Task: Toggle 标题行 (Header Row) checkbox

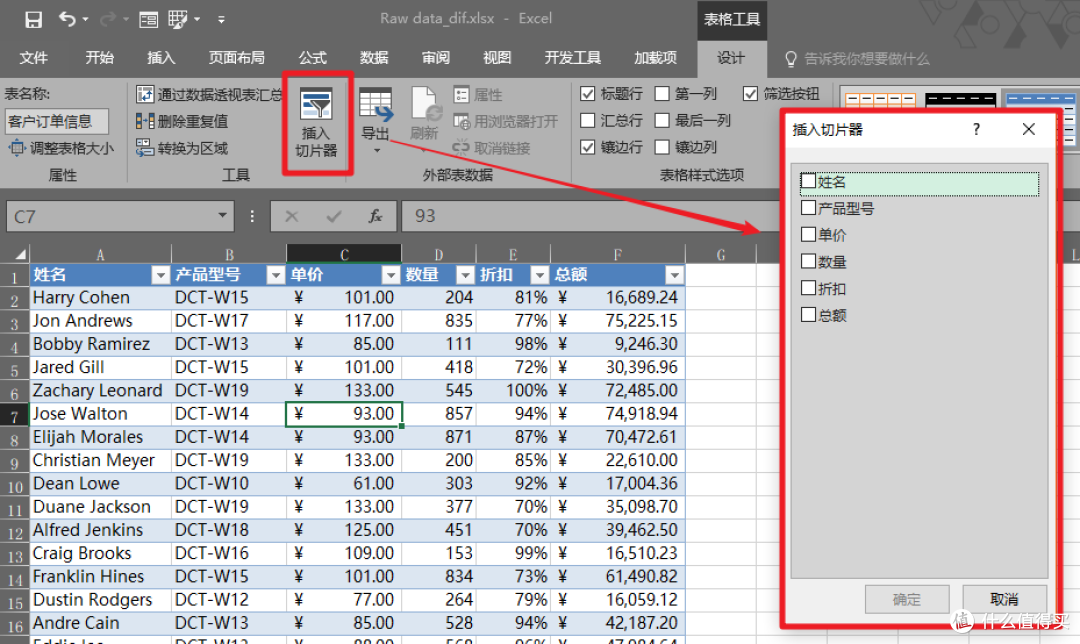Action: 588,94
